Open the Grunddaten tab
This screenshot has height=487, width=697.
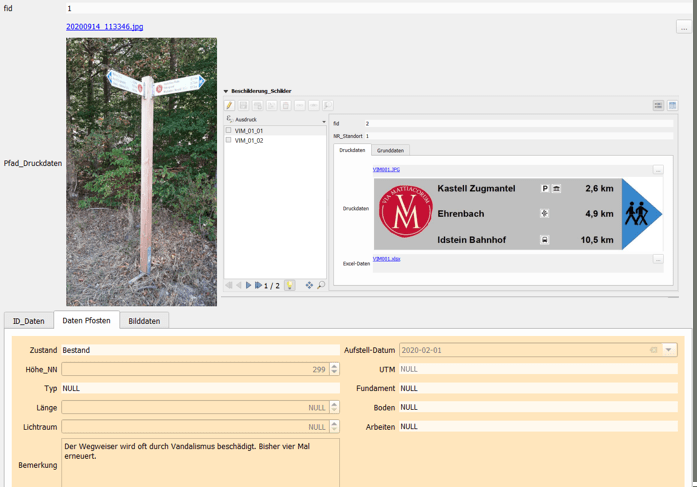(390, 151)
